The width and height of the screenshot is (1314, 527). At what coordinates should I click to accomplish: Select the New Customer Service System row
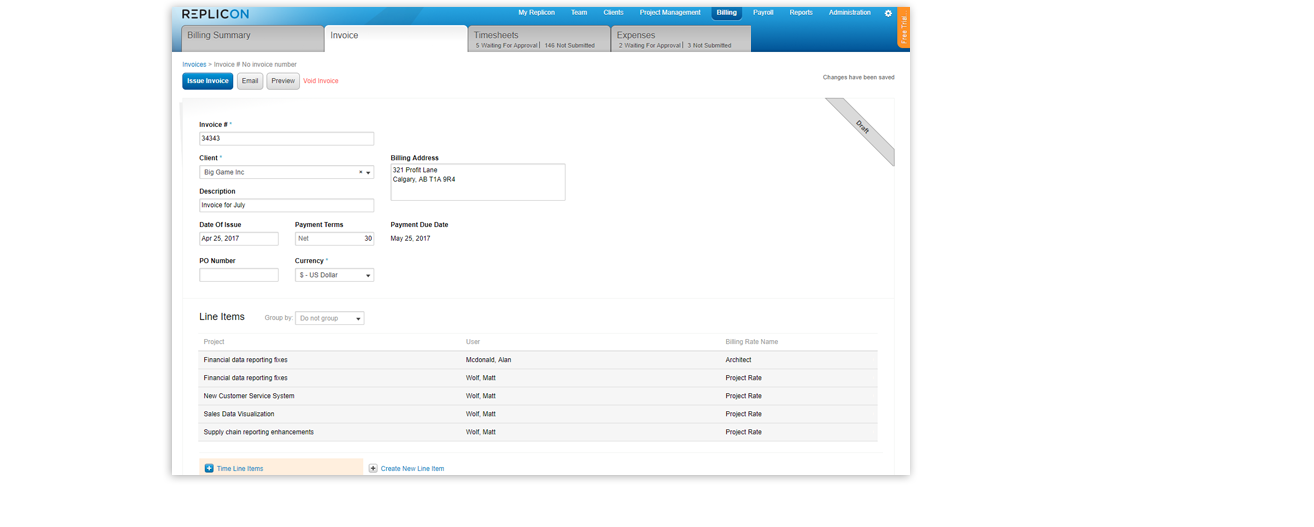538,396
